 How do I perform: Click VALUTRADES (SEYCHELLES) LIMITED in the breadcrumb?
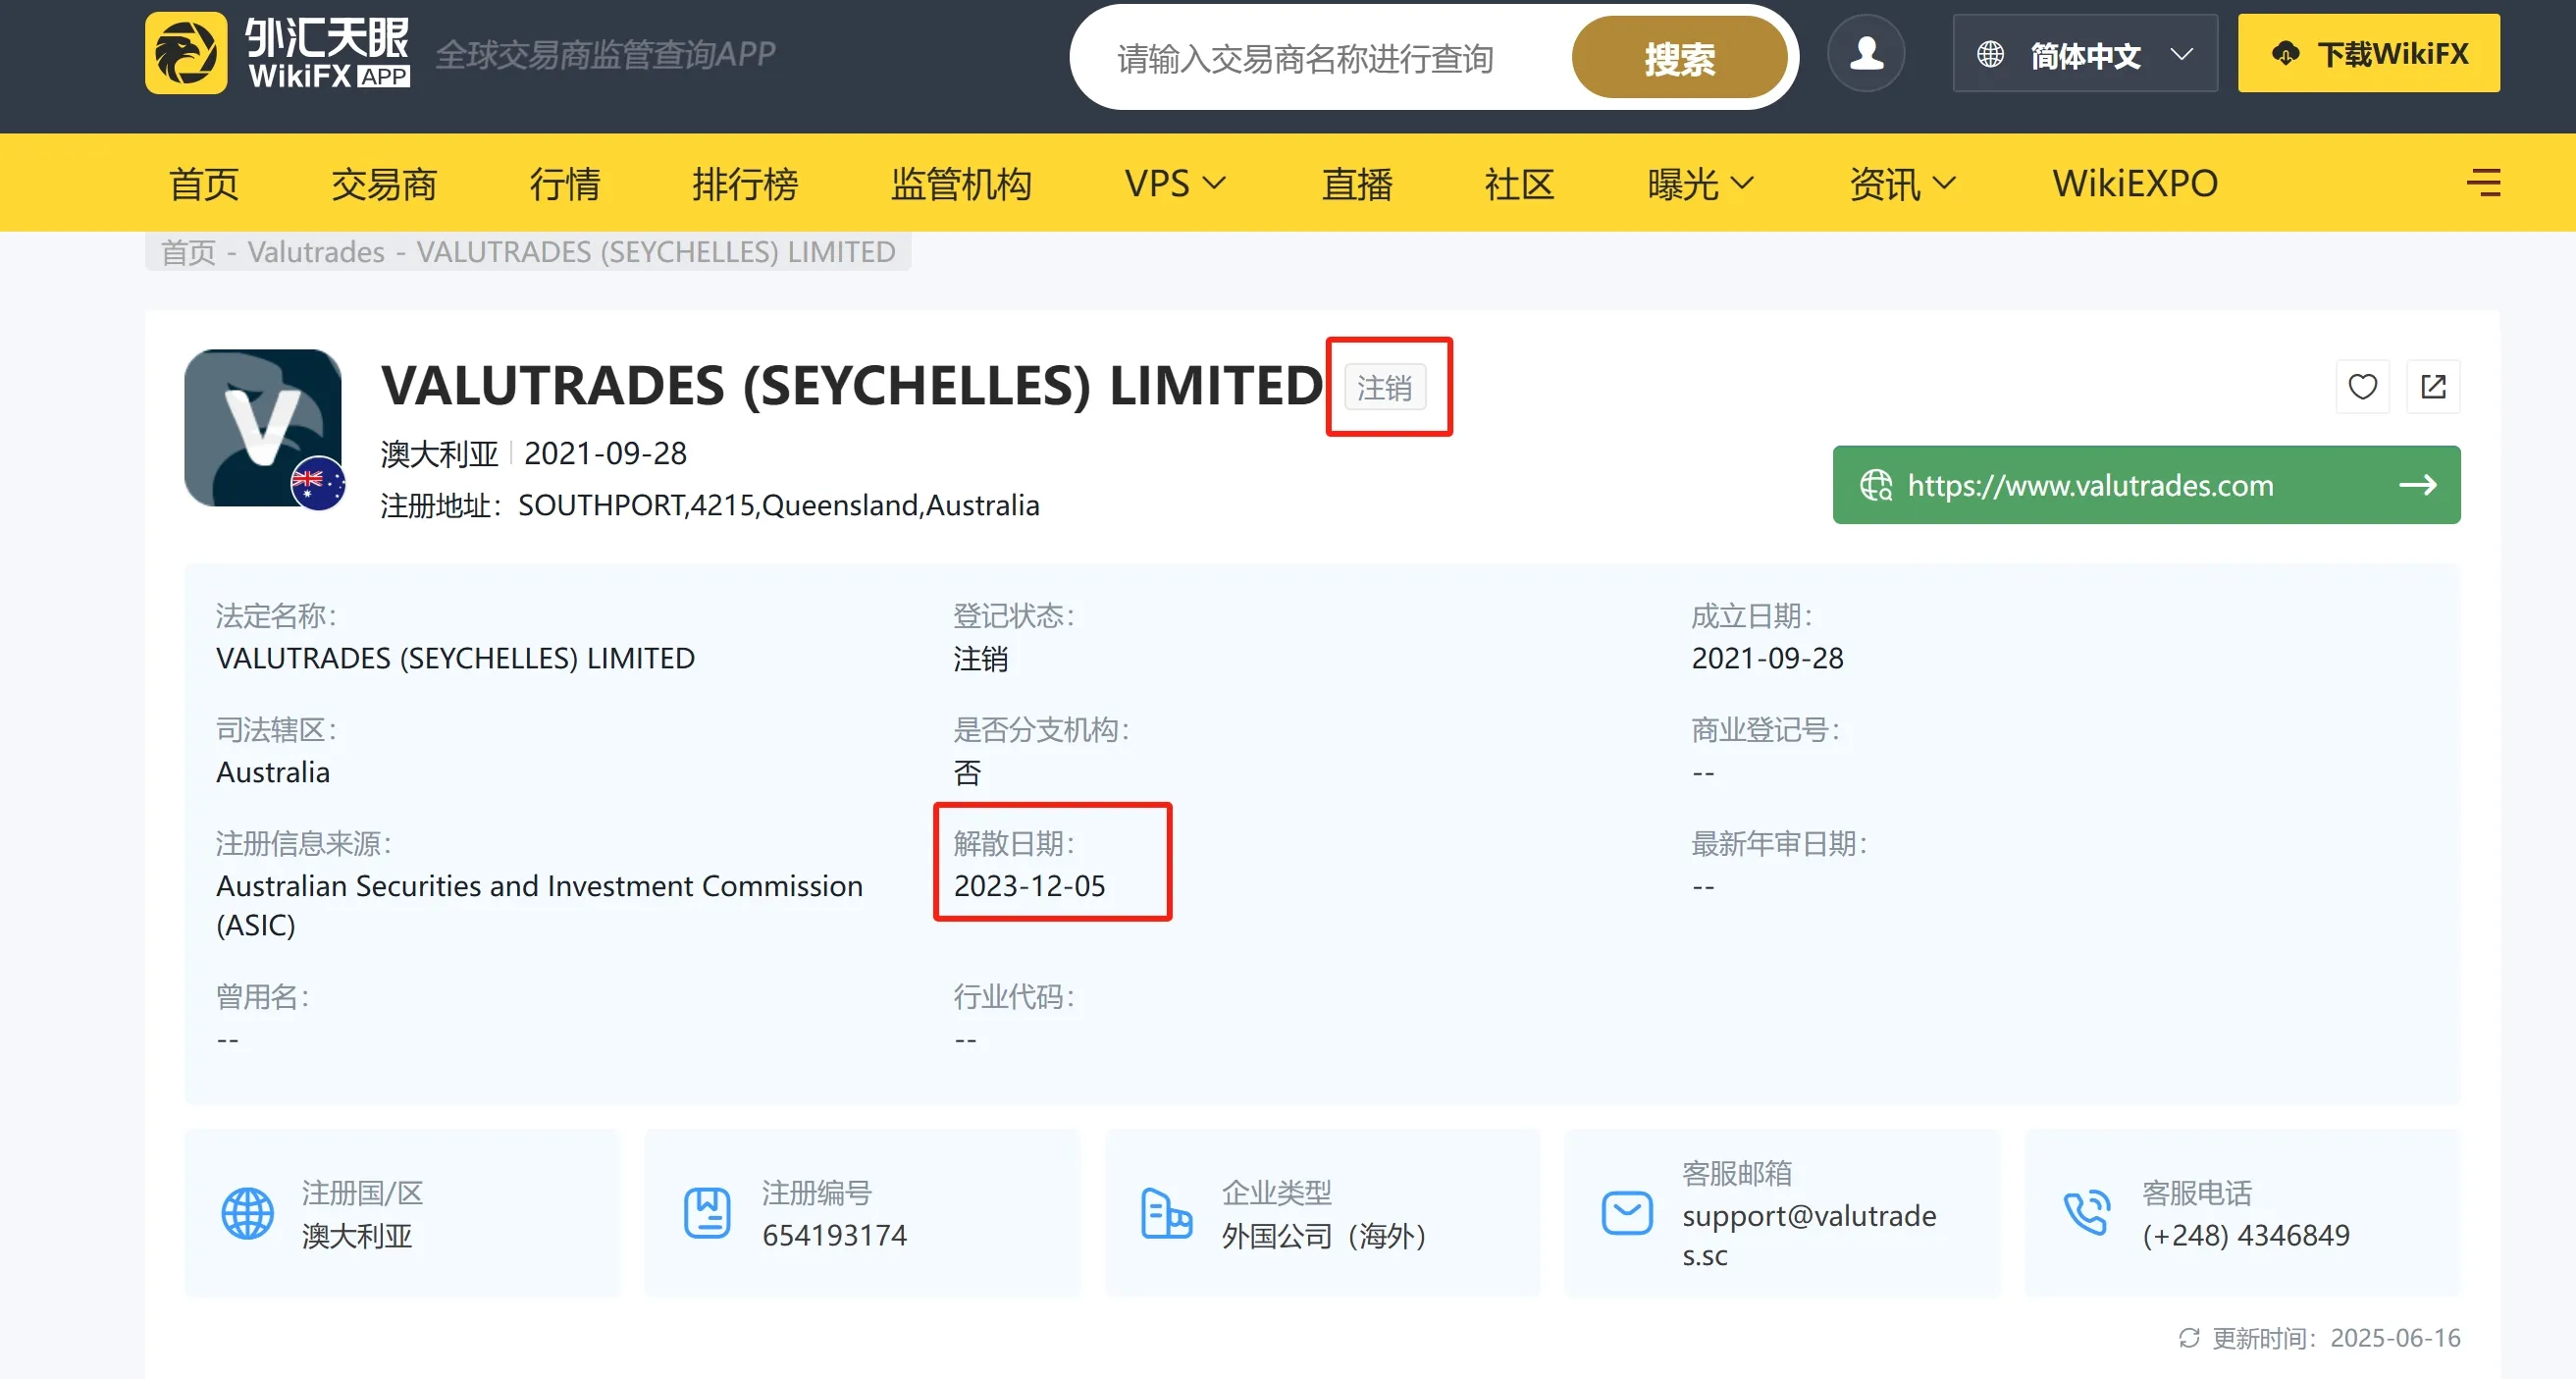[656, 252]
